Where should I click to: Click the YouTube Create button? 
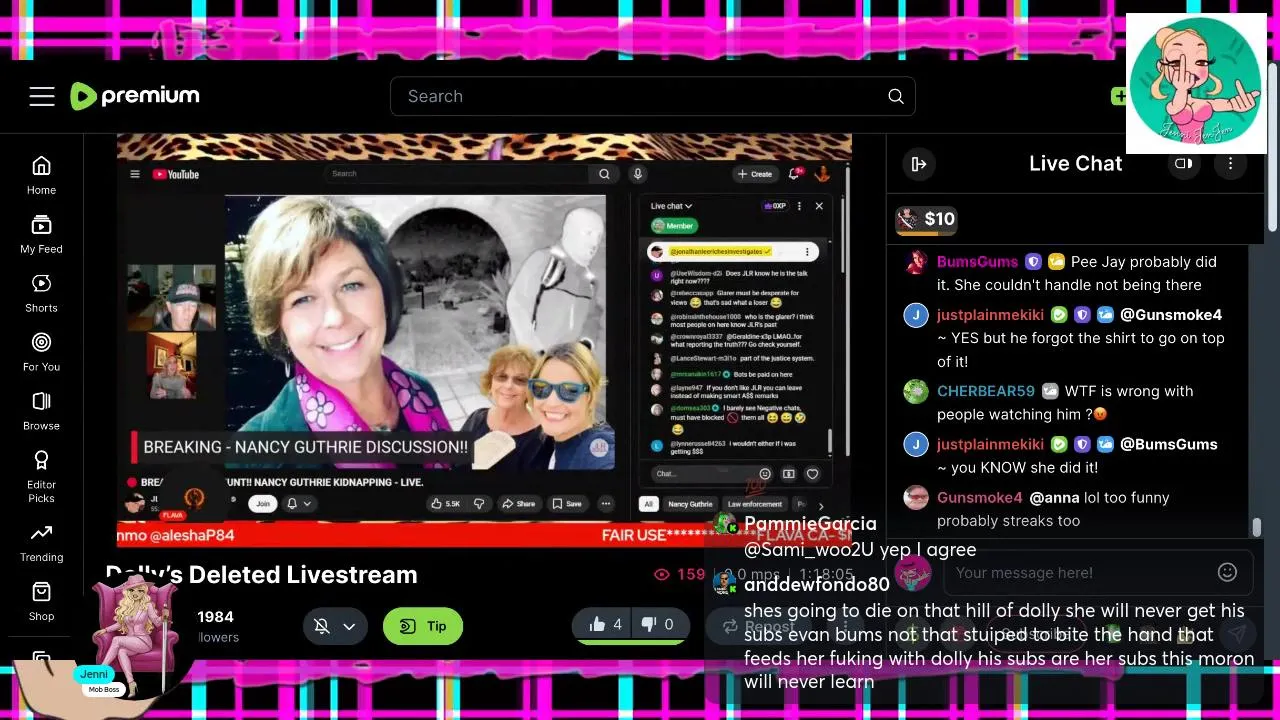click(x=755, y=174)
